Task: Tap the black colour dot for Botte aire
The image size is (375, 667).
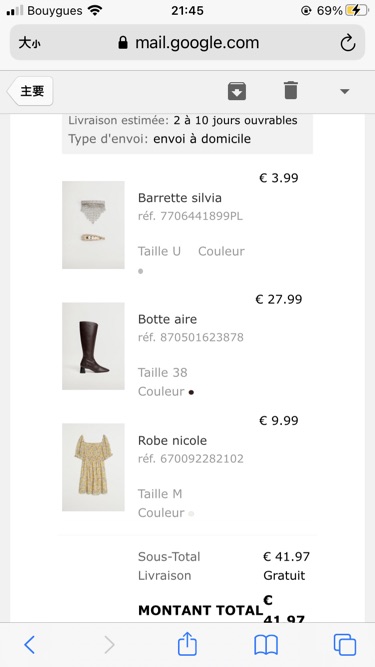Action: tap(191, 393)
